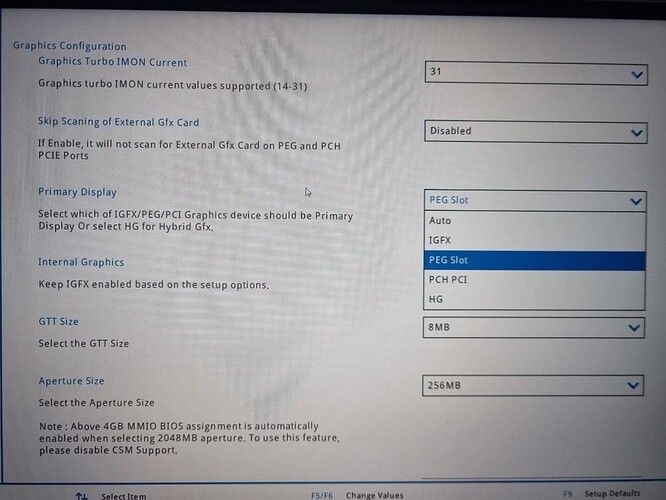The width and height of the screenshot is (666, 500).
Task: Pick the highlighted PEG Slot option
Action: 448,260
